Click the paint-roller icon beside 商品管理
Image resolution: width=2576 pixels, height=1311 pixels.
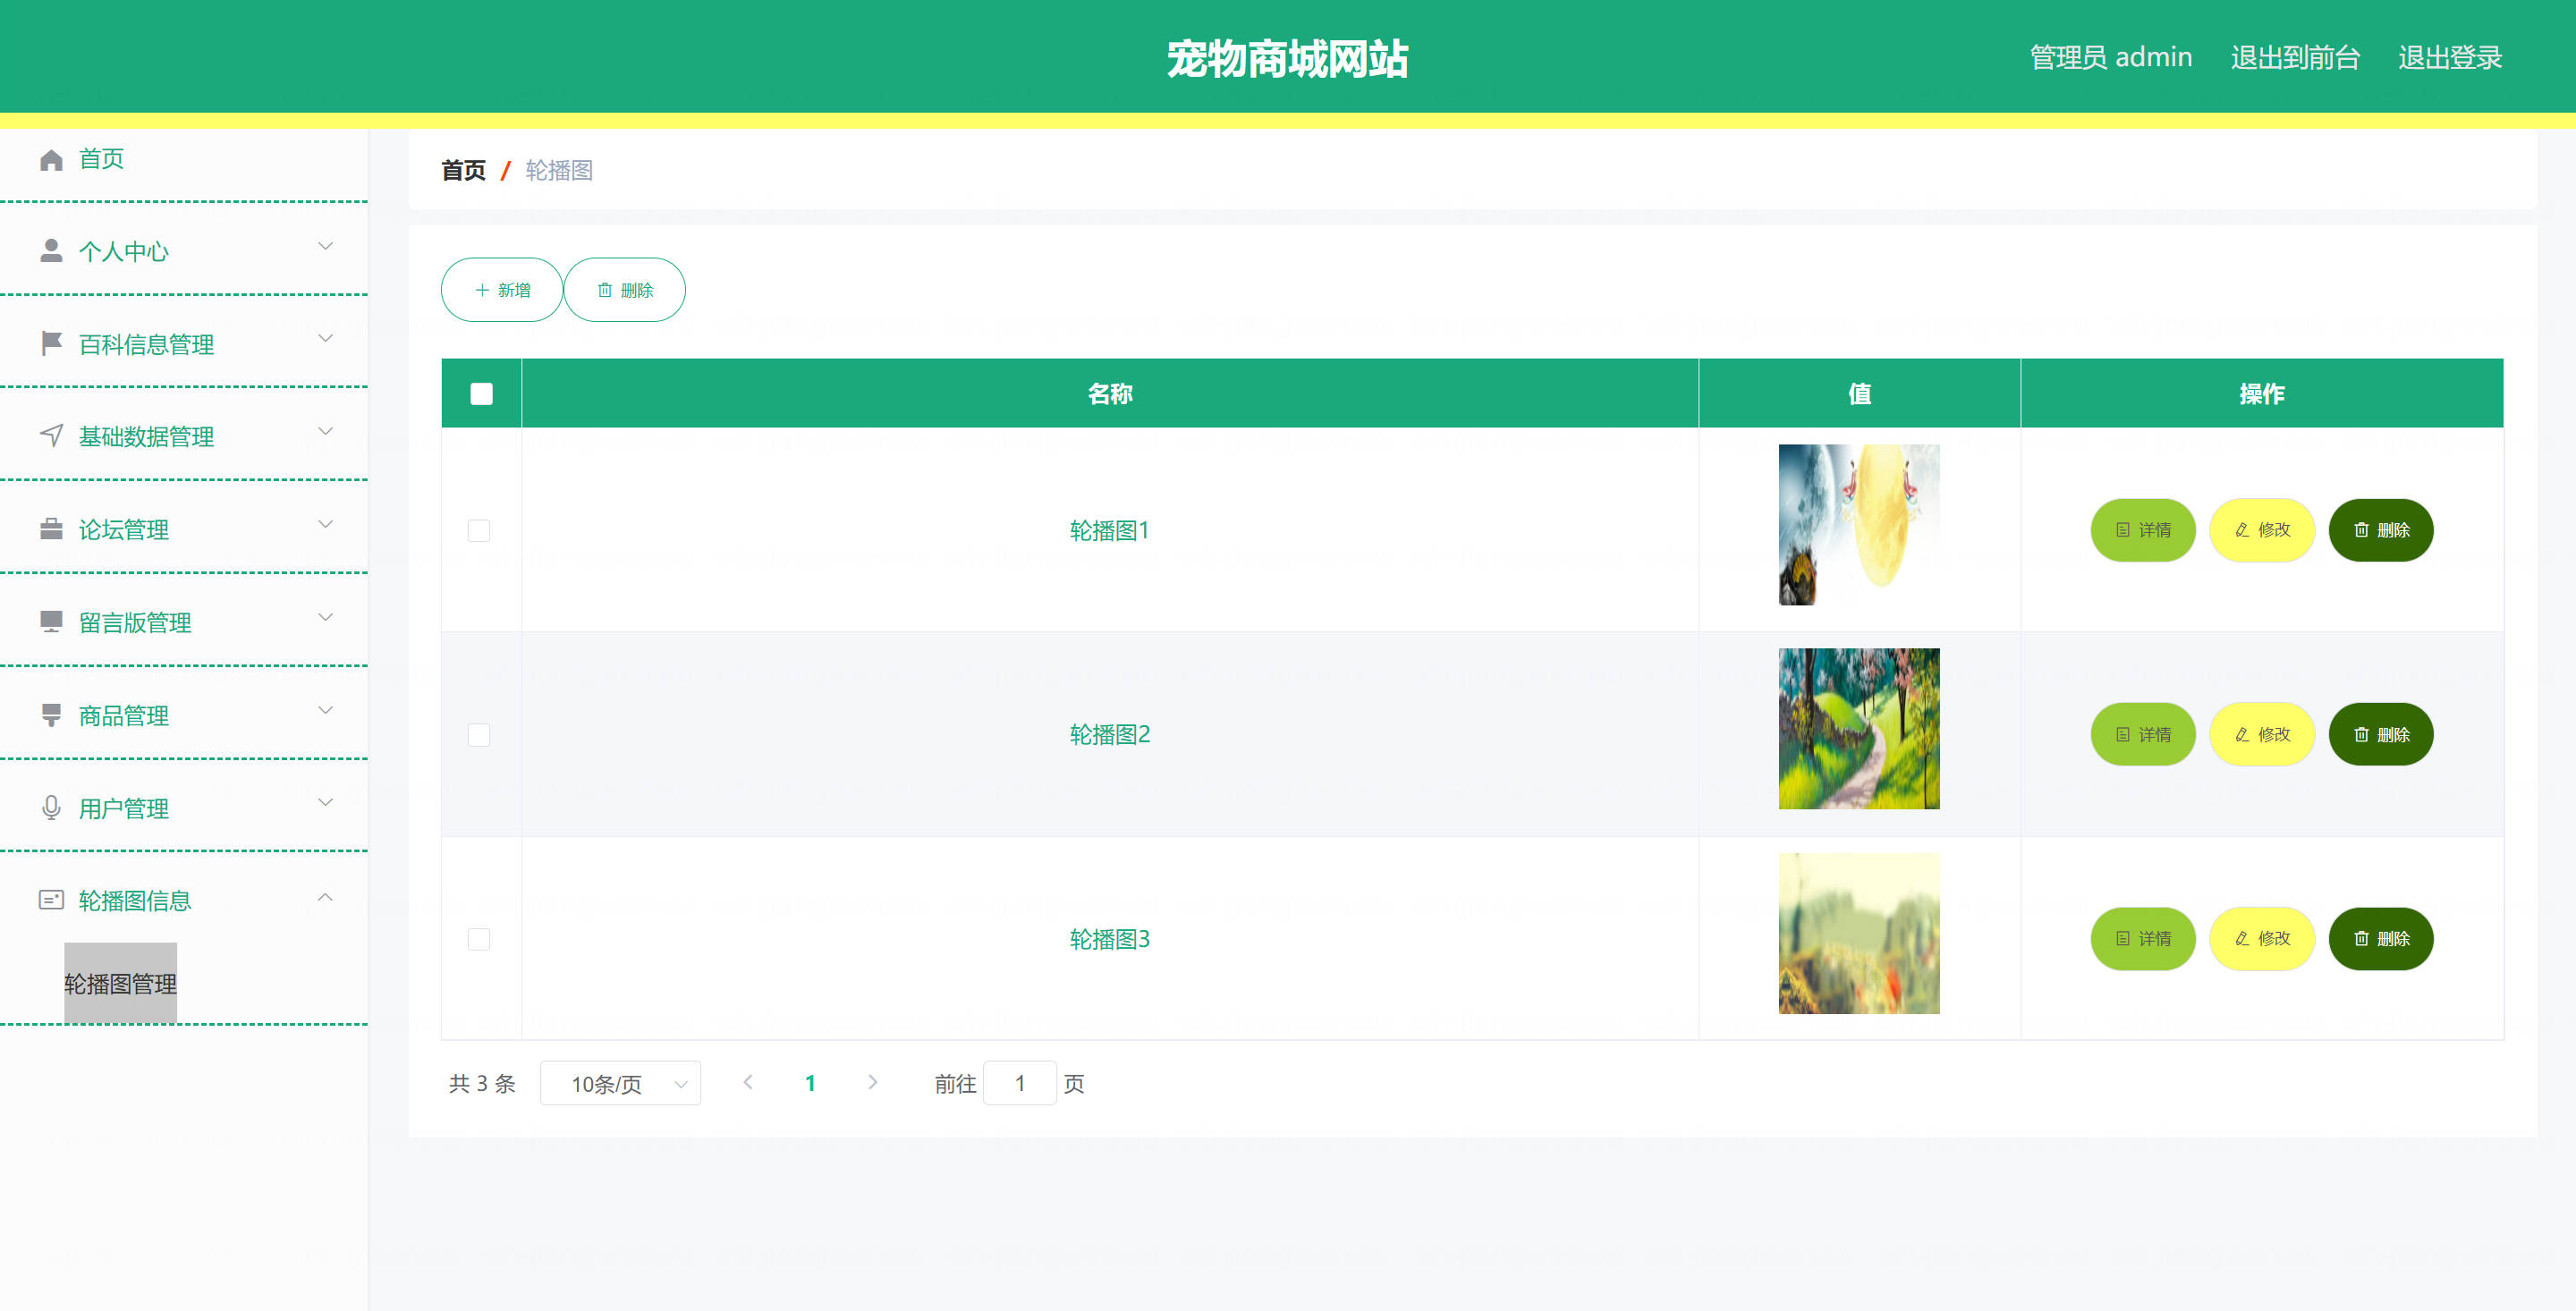tap(51, 715)
